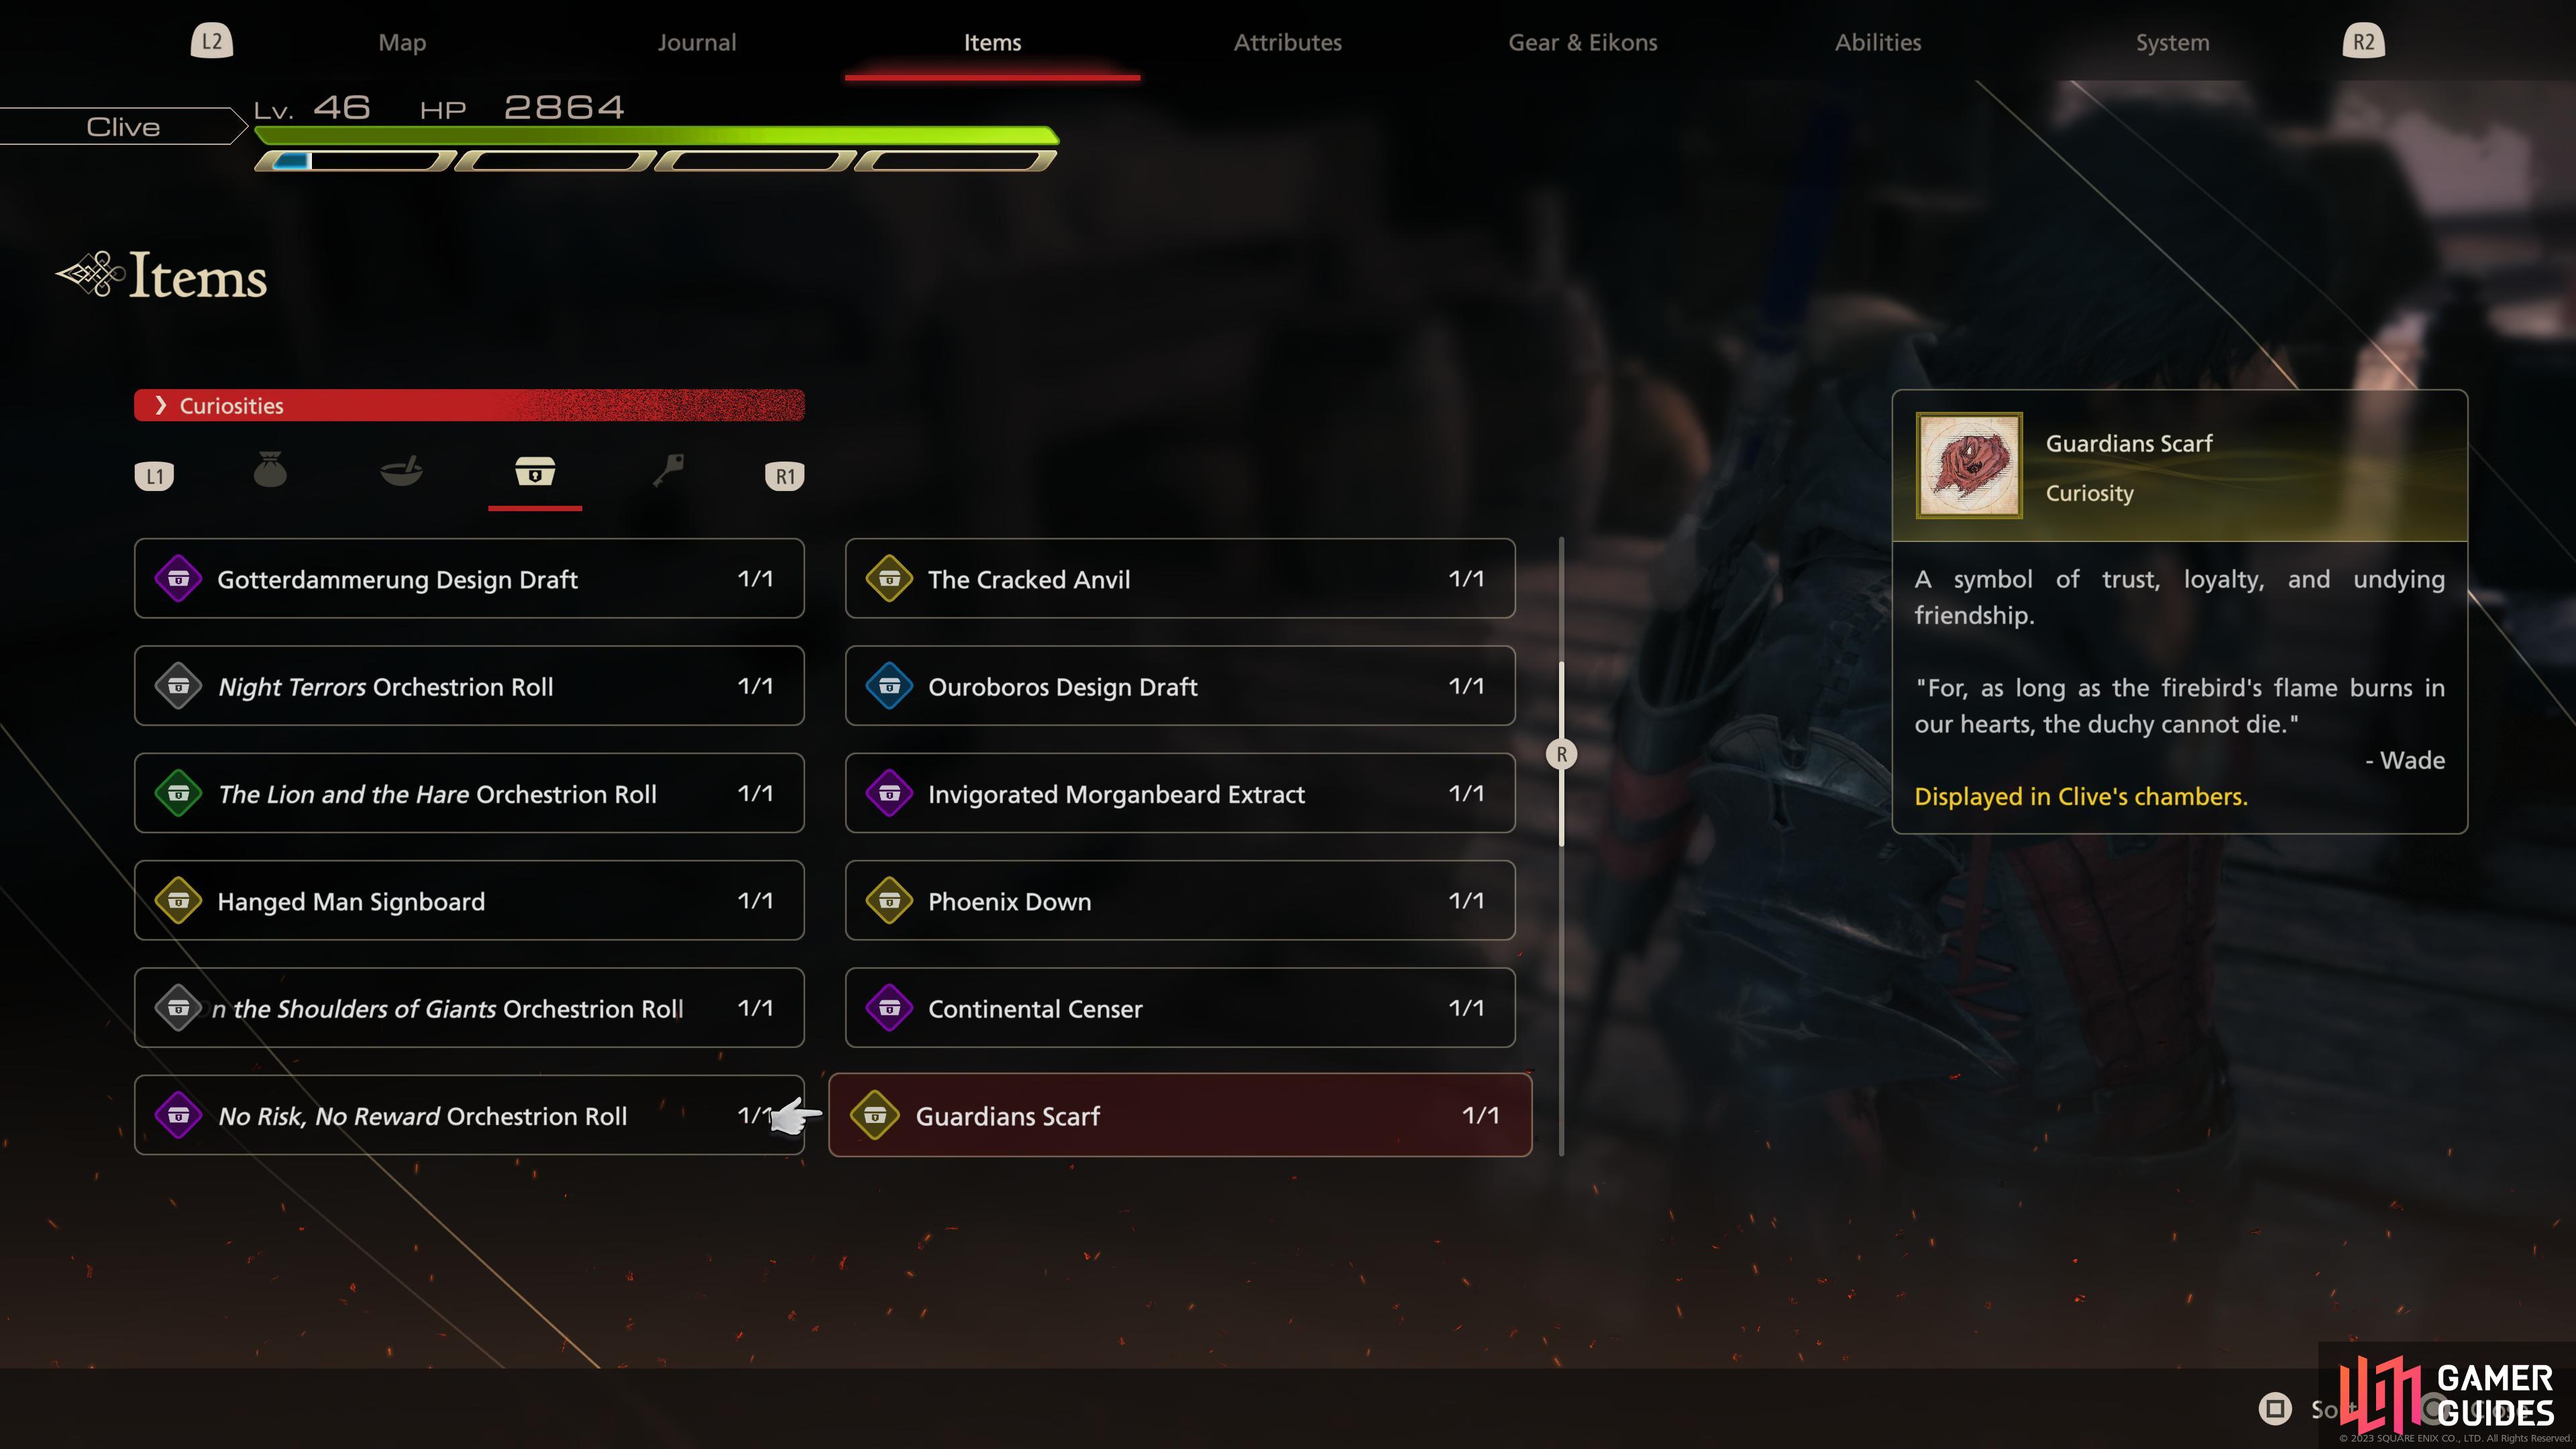Viewport: 2576px width, 1449px height.
Task: Switch to the Map tab
Action: (402, 42)
